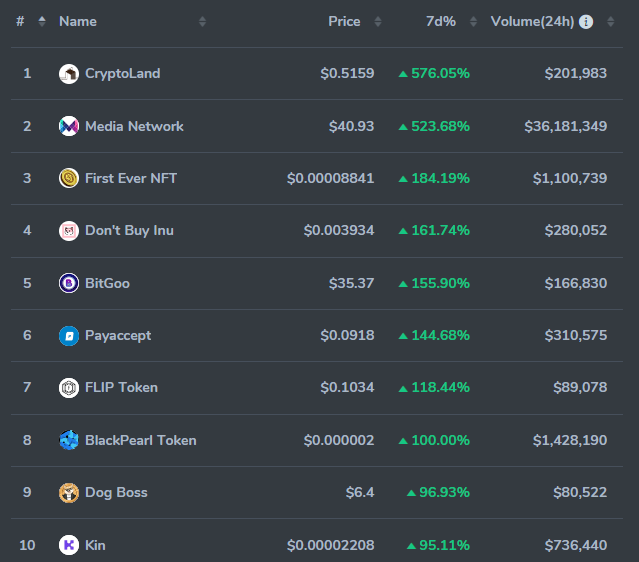Click the Payaccept coin logo
Screen dimensions: 639x562
coord(69,336)
